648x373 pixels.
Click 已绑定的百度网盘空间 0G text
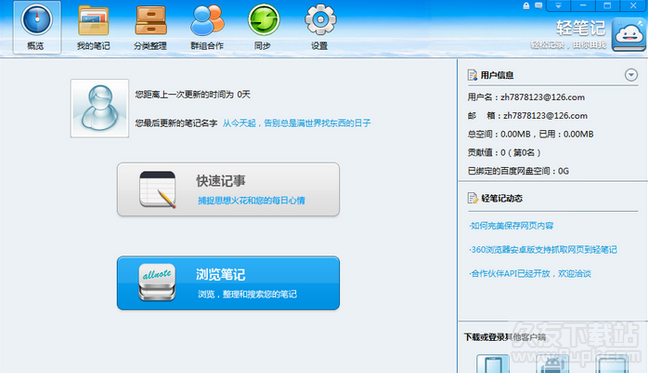click(518, 171)
